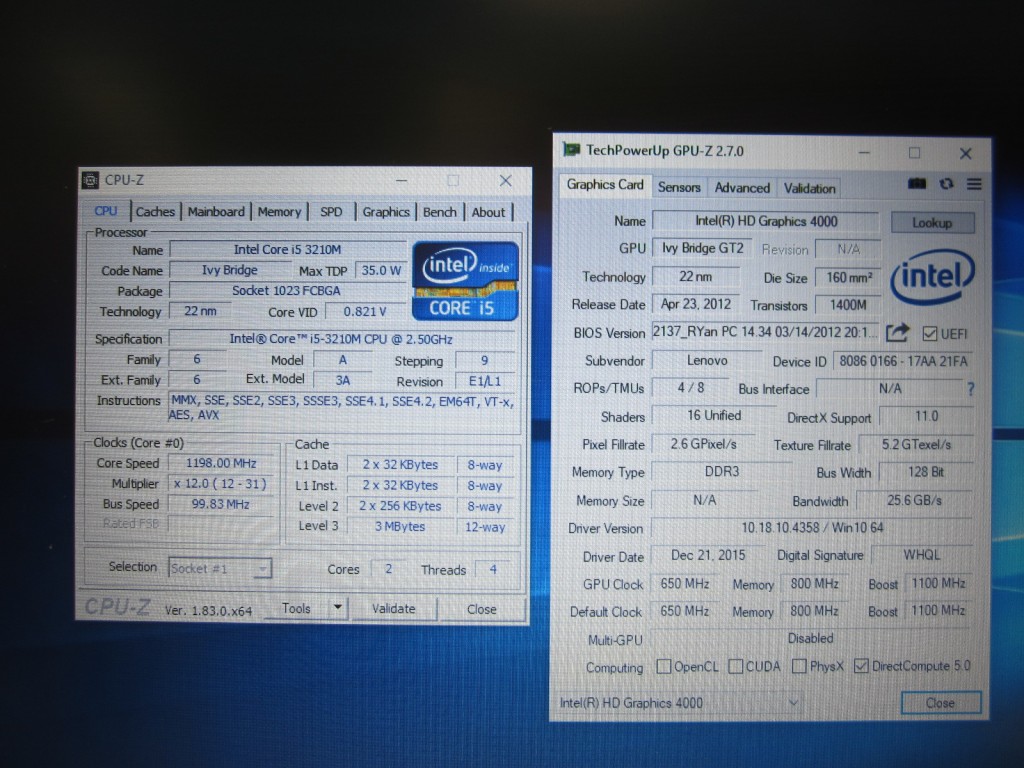Click the Multi-GPU value Disabled
The image size is (1024, 768).
tap(812, 639)
